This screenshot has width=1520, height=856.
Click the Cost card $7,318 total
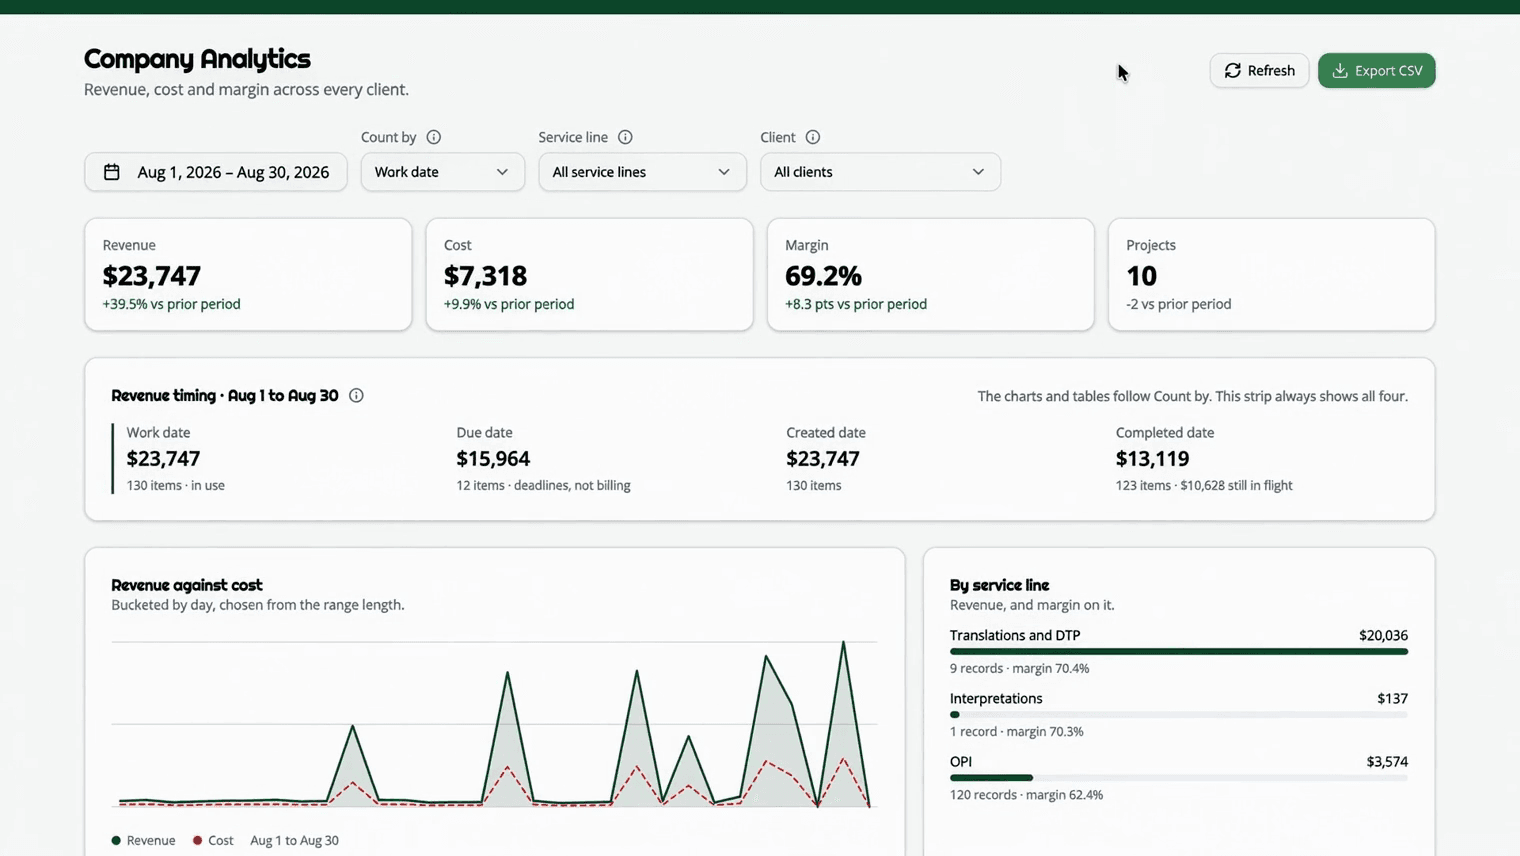point(485,276)
